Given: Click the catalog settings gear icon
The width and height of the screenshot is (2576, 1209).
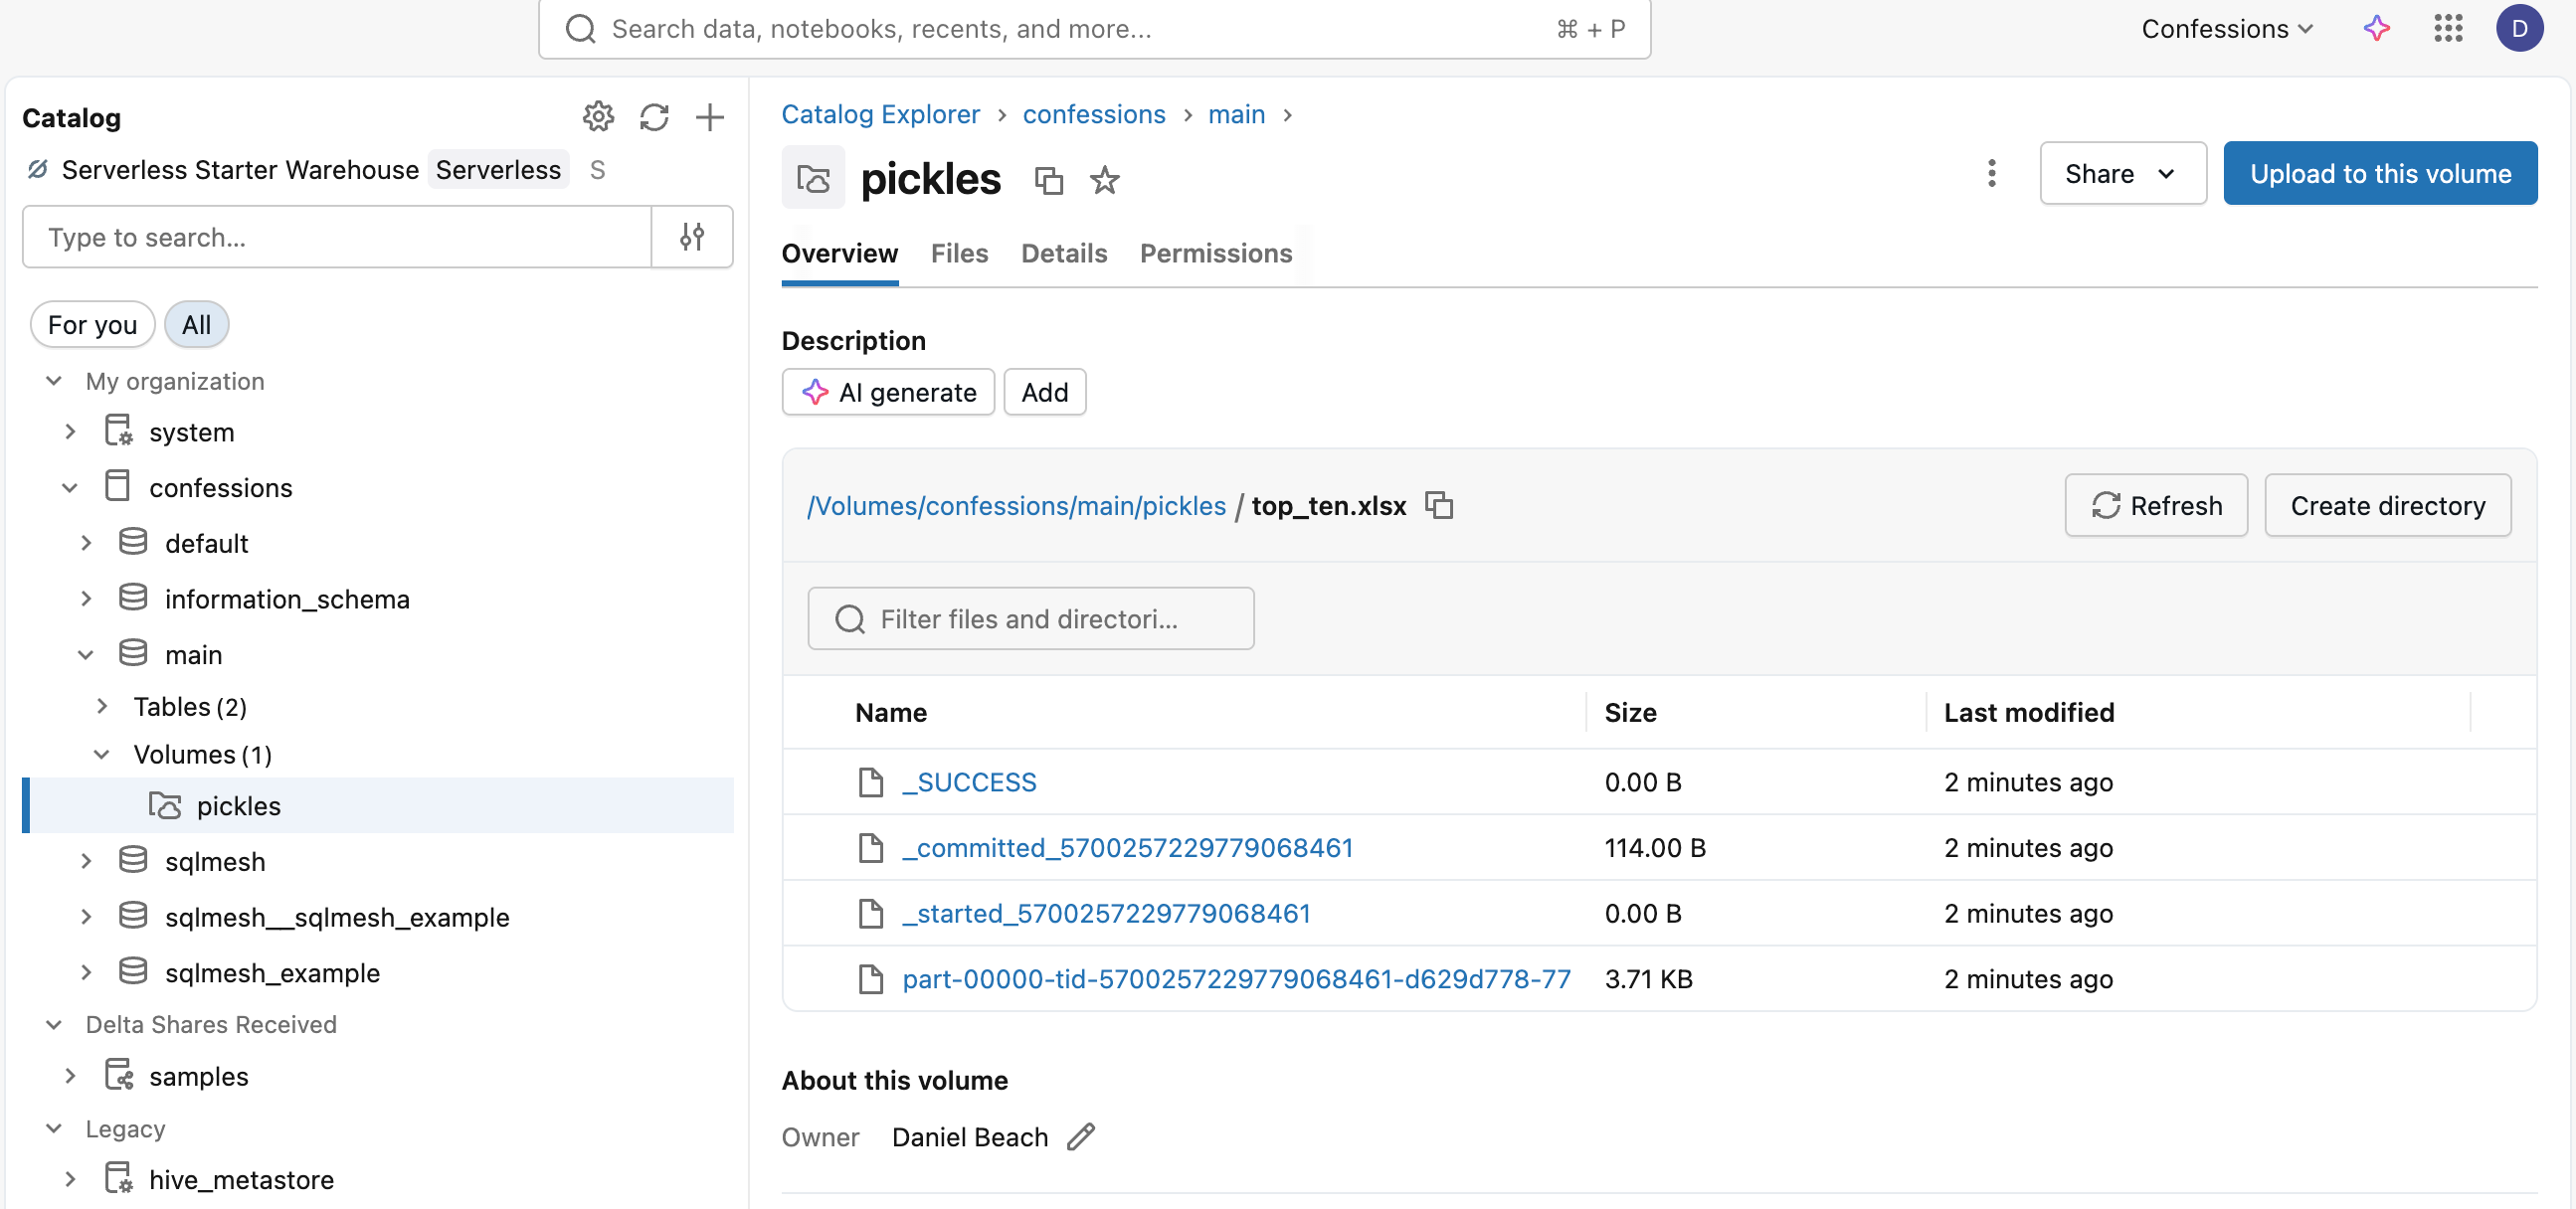Looking at the screenshot, I should (x=598, y=117).
